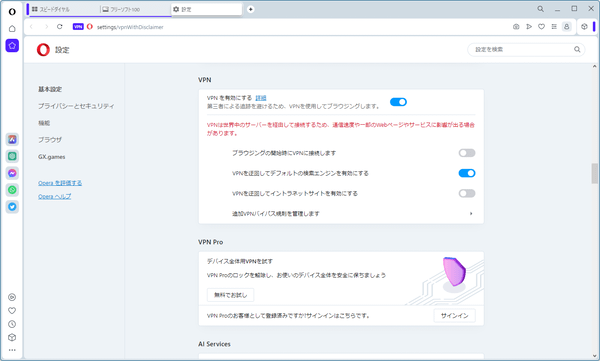600x361 pixels.
Task: Open ブラウザ settings section
Action: [x=50, y=140]
